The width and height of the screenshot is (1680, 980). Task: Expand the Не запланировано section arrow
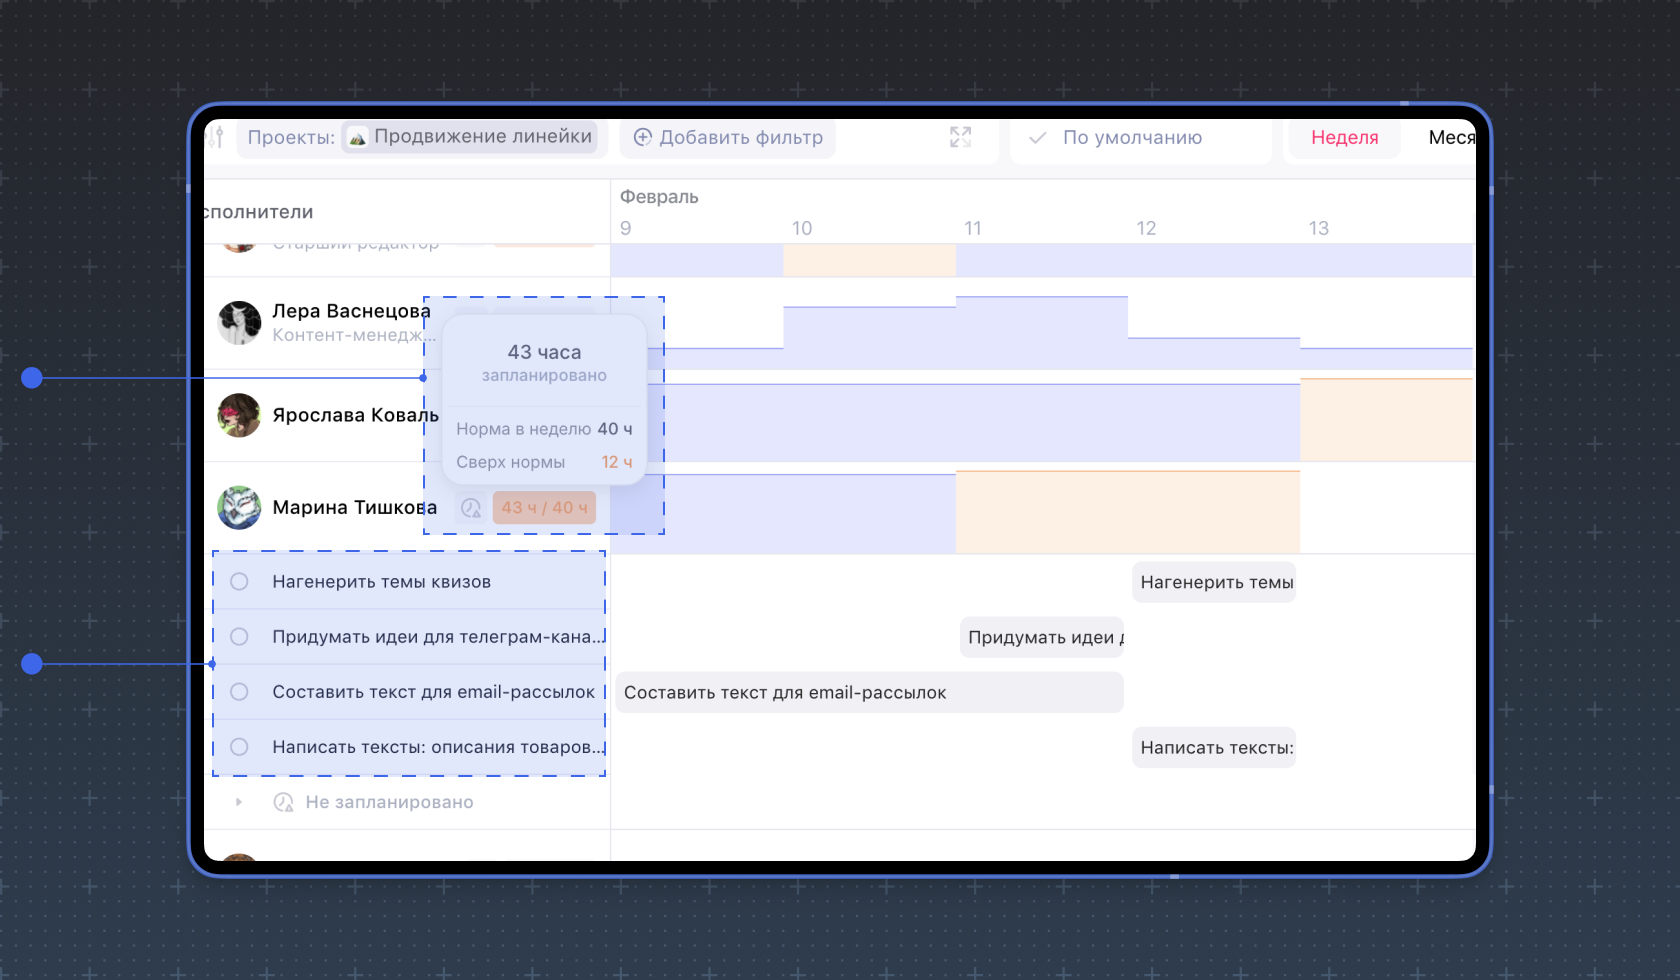click(x=238, y=802)
